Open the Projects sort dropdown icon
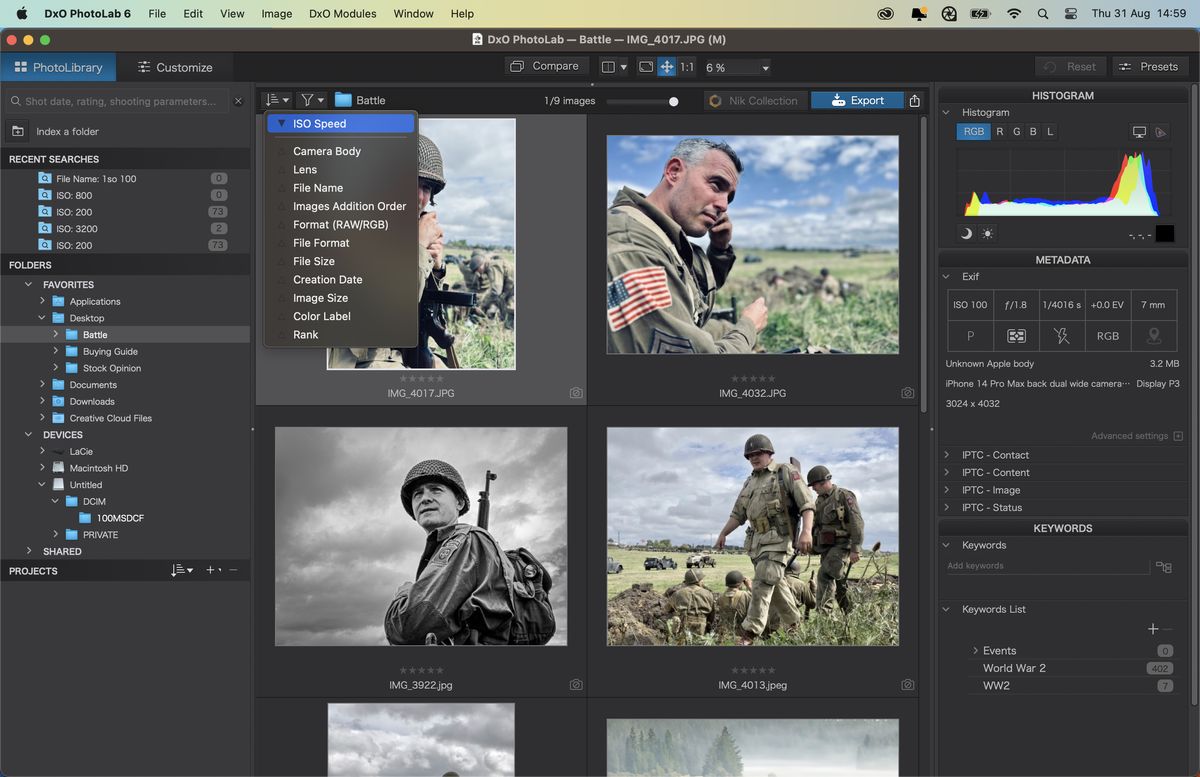This screenshot has width=1200, height=777. tap(181, 570)
